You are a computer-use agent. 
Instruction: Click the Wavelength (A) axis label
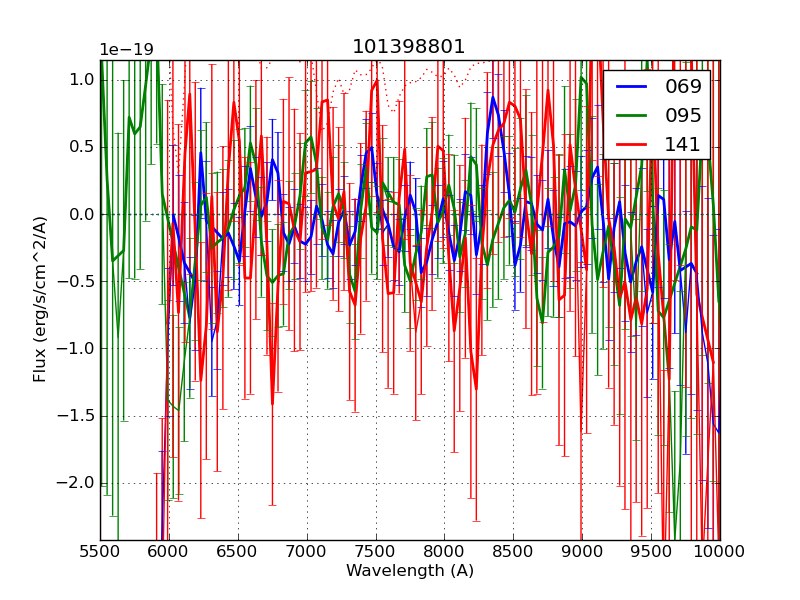[x=410, y=571]
